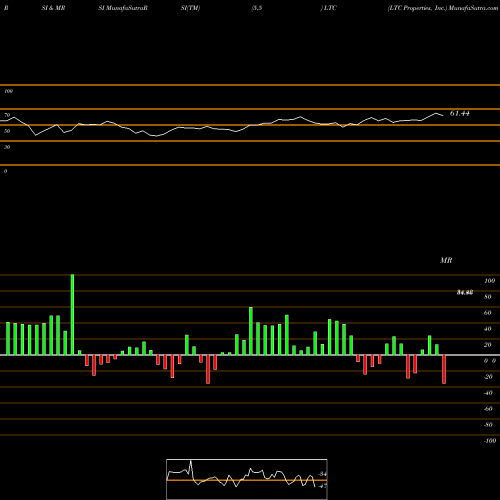The height and width of the screenshot is (500, 500).
Task: Click the MR label above the histogram
Action: coord(446,260)
